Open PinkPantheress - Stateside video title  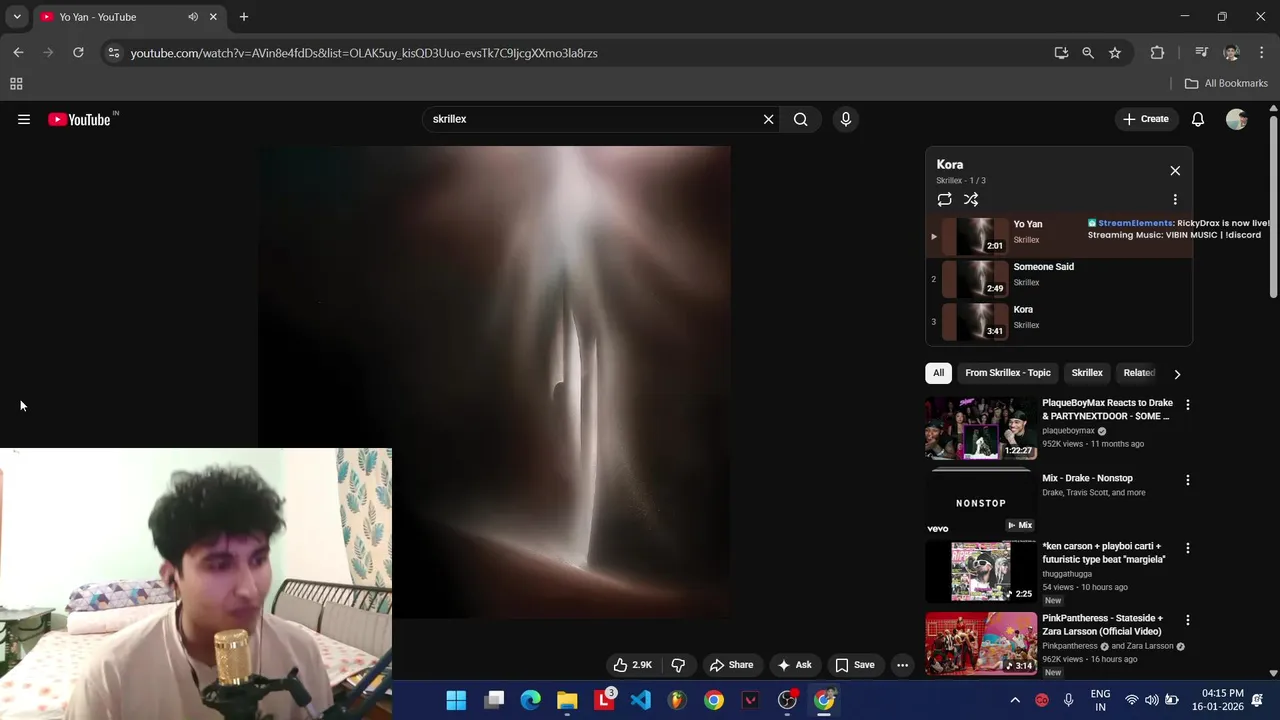1102,625
